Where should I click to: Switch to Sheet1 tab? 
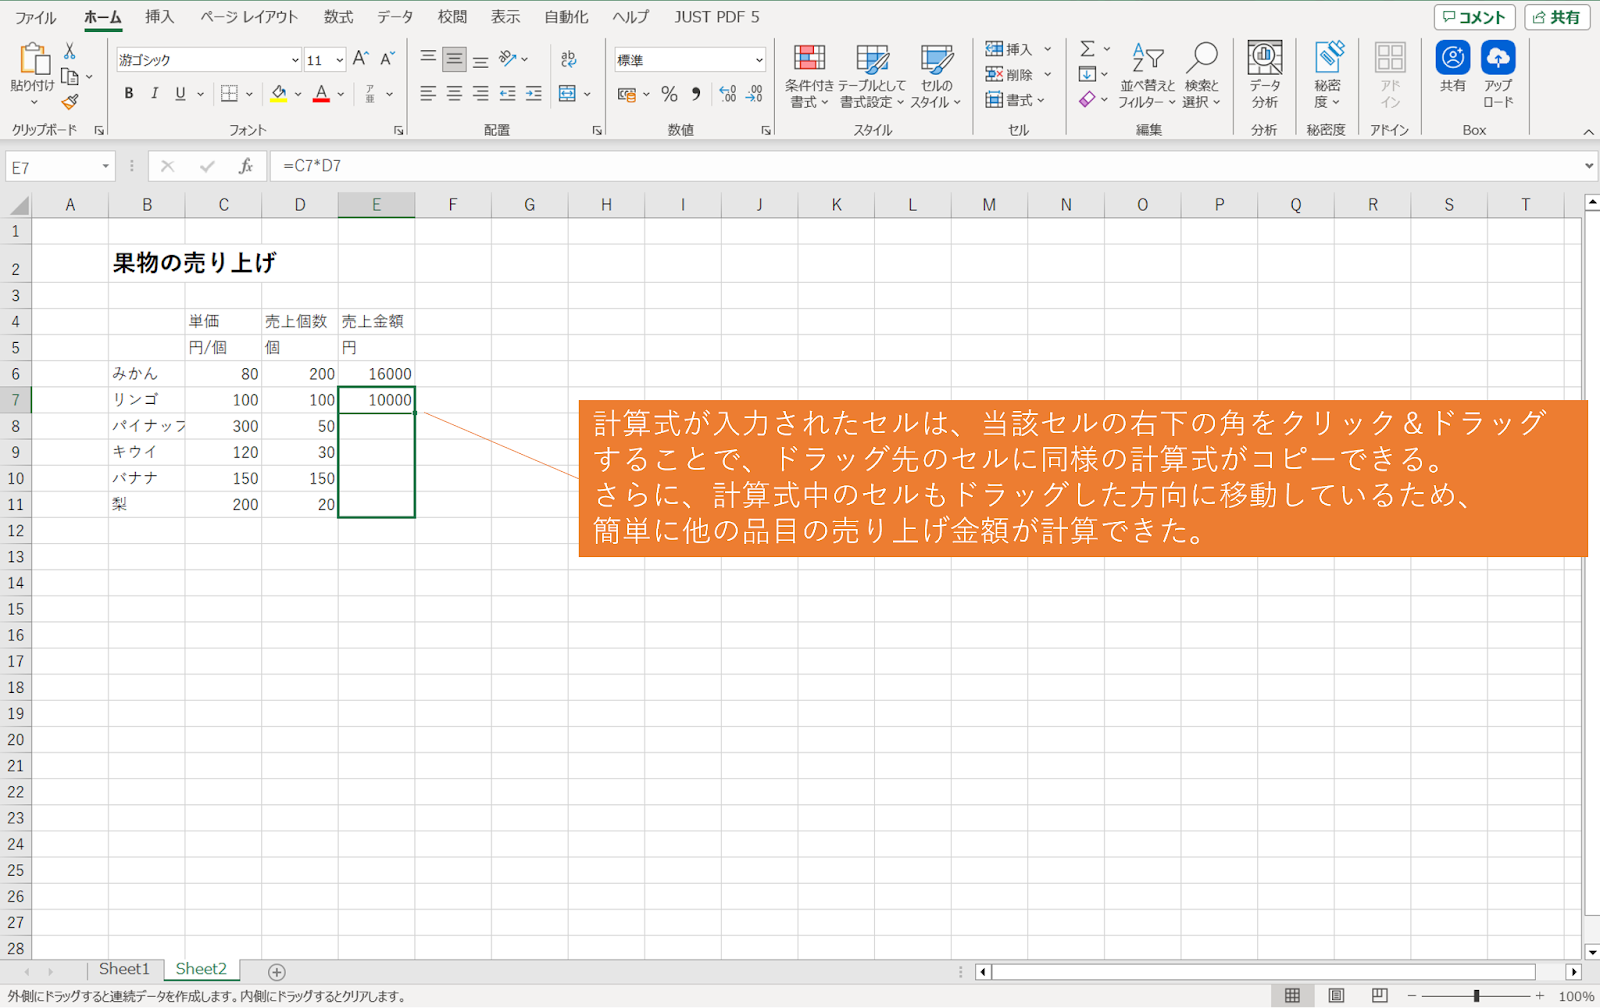[124, 969]
